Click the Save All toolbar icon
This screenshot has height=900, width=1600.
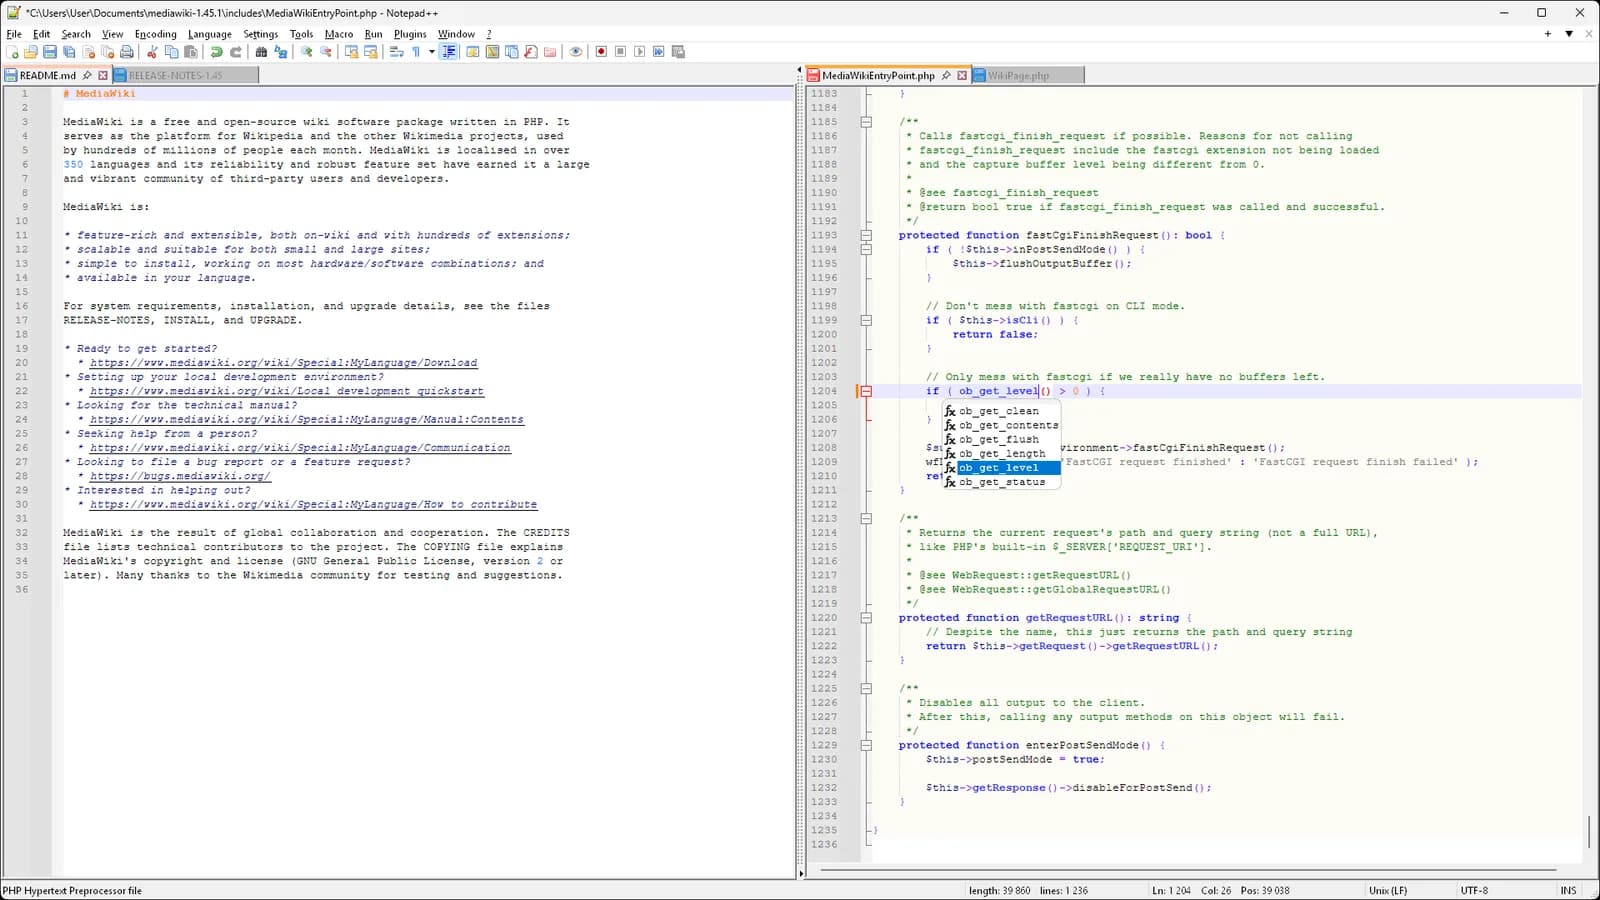(69, 52)
